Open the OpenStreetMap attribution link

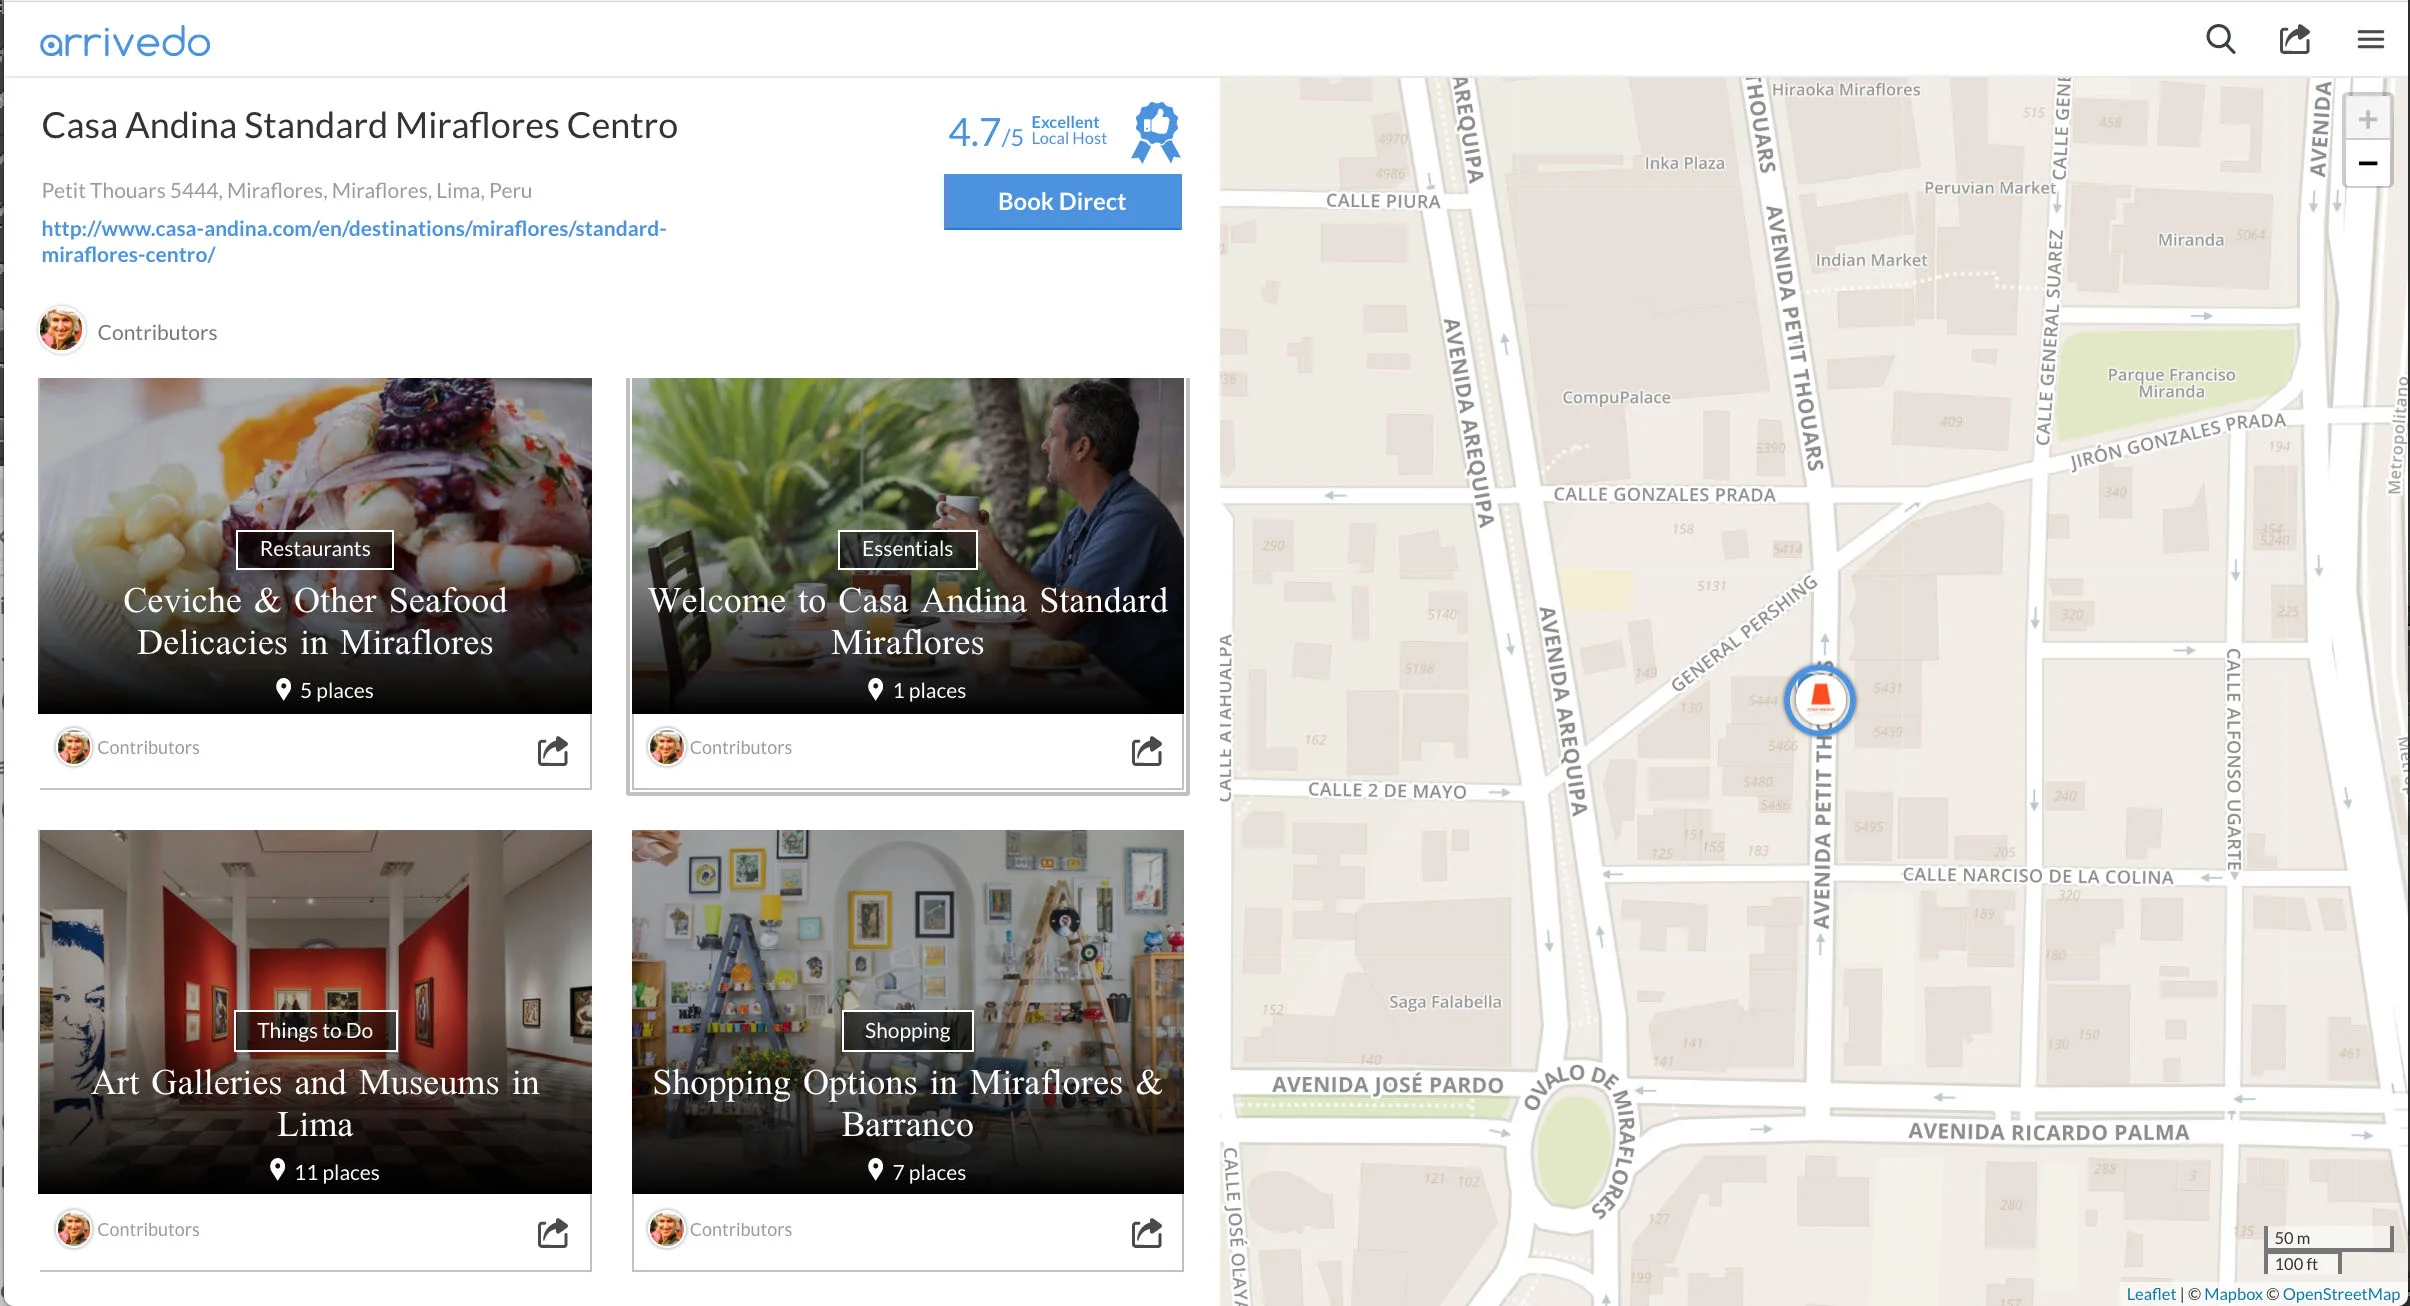click(x=2340, y=1294)
